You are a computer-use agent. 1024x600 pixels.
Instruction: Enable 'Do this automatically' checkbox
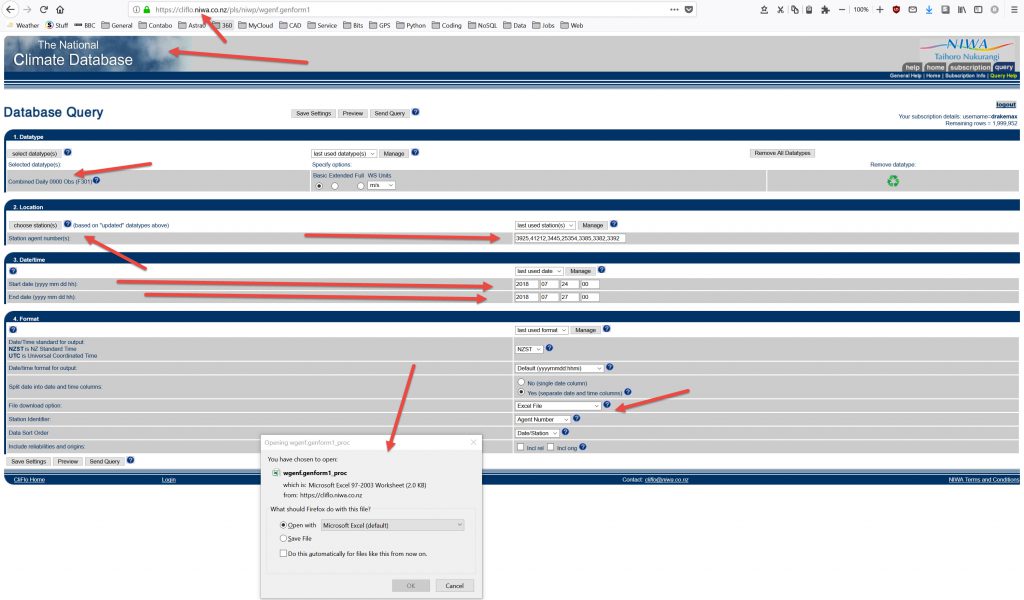click(x=285, y=552)
